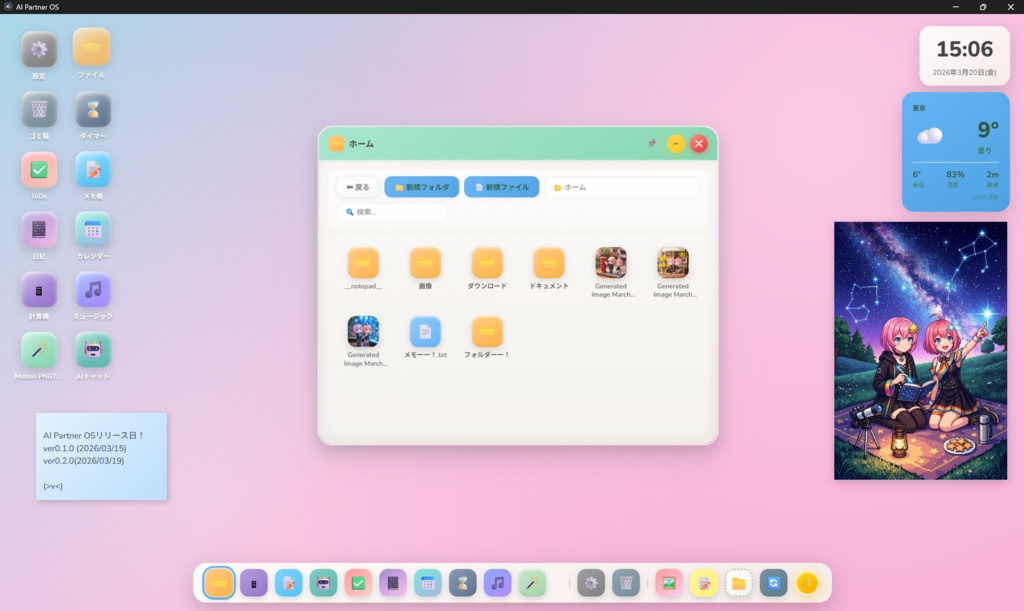Open the 画像 folder
Screen dimensions: 1024x611
point(424,263)
